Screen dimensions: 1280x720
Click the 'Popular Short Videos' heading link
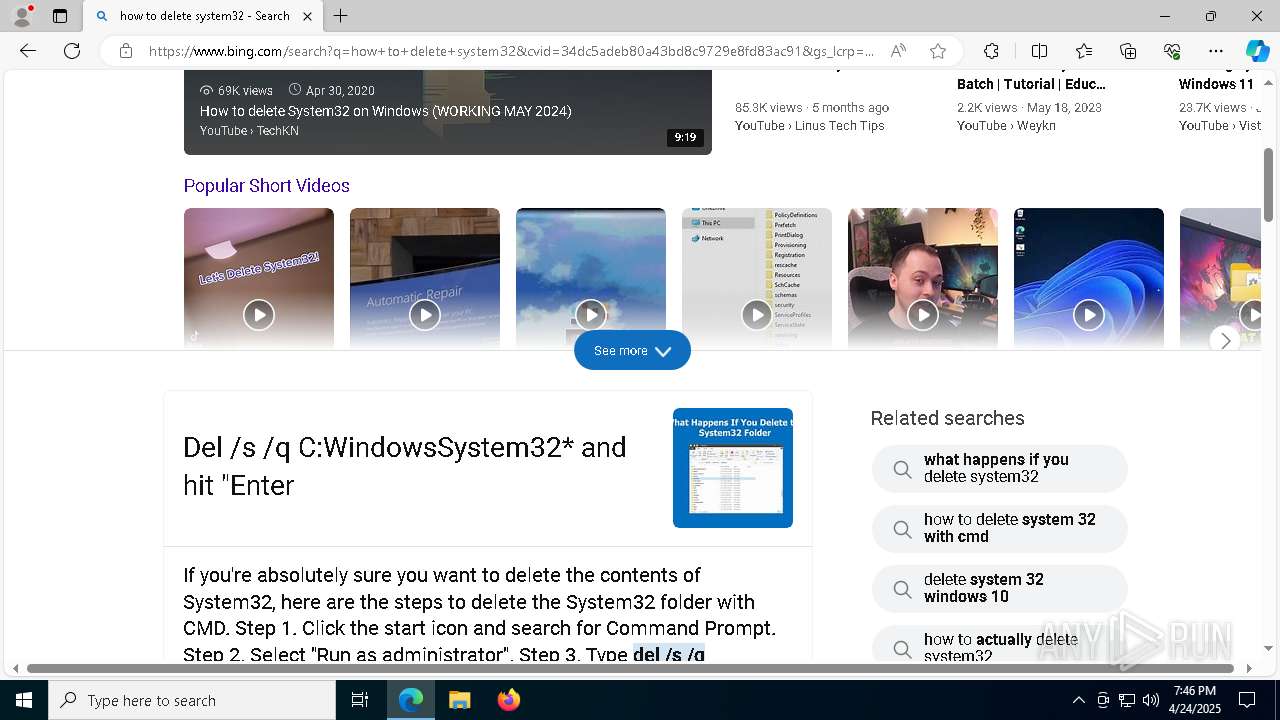click(x=266, y=186)
